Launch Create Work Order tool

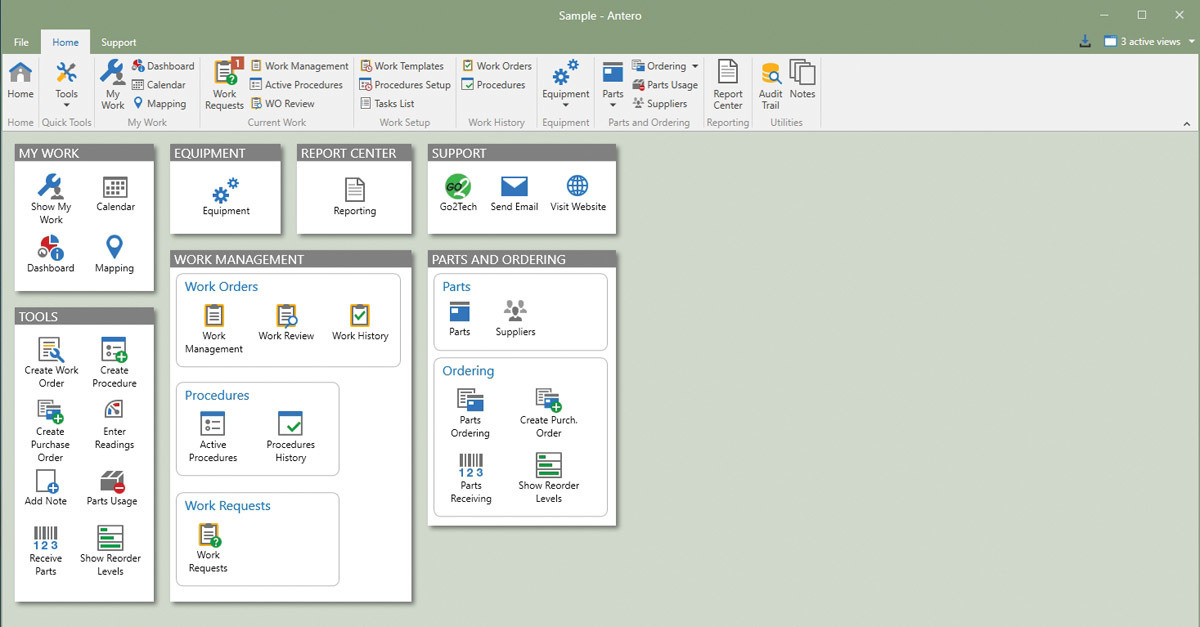click(52, 362)
